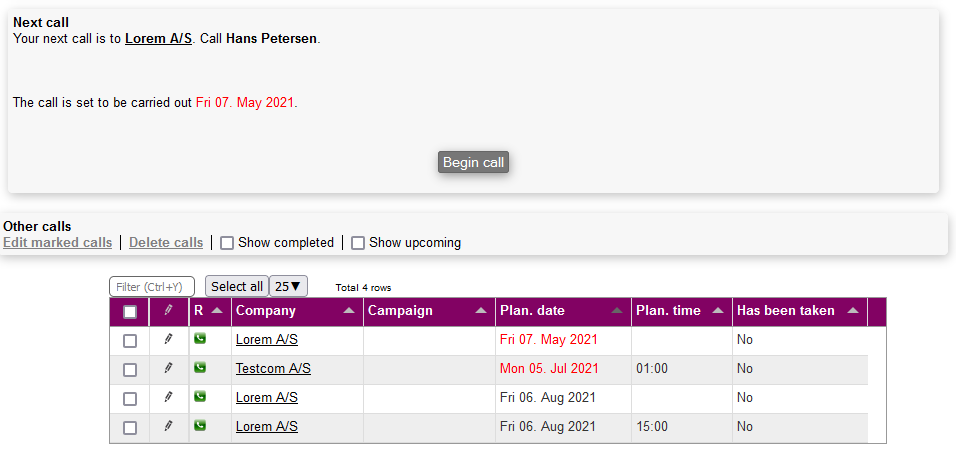Screen dimensions: 956x451
Task: Sort the table by Plan. date column
Action: (x=617, y=311)
